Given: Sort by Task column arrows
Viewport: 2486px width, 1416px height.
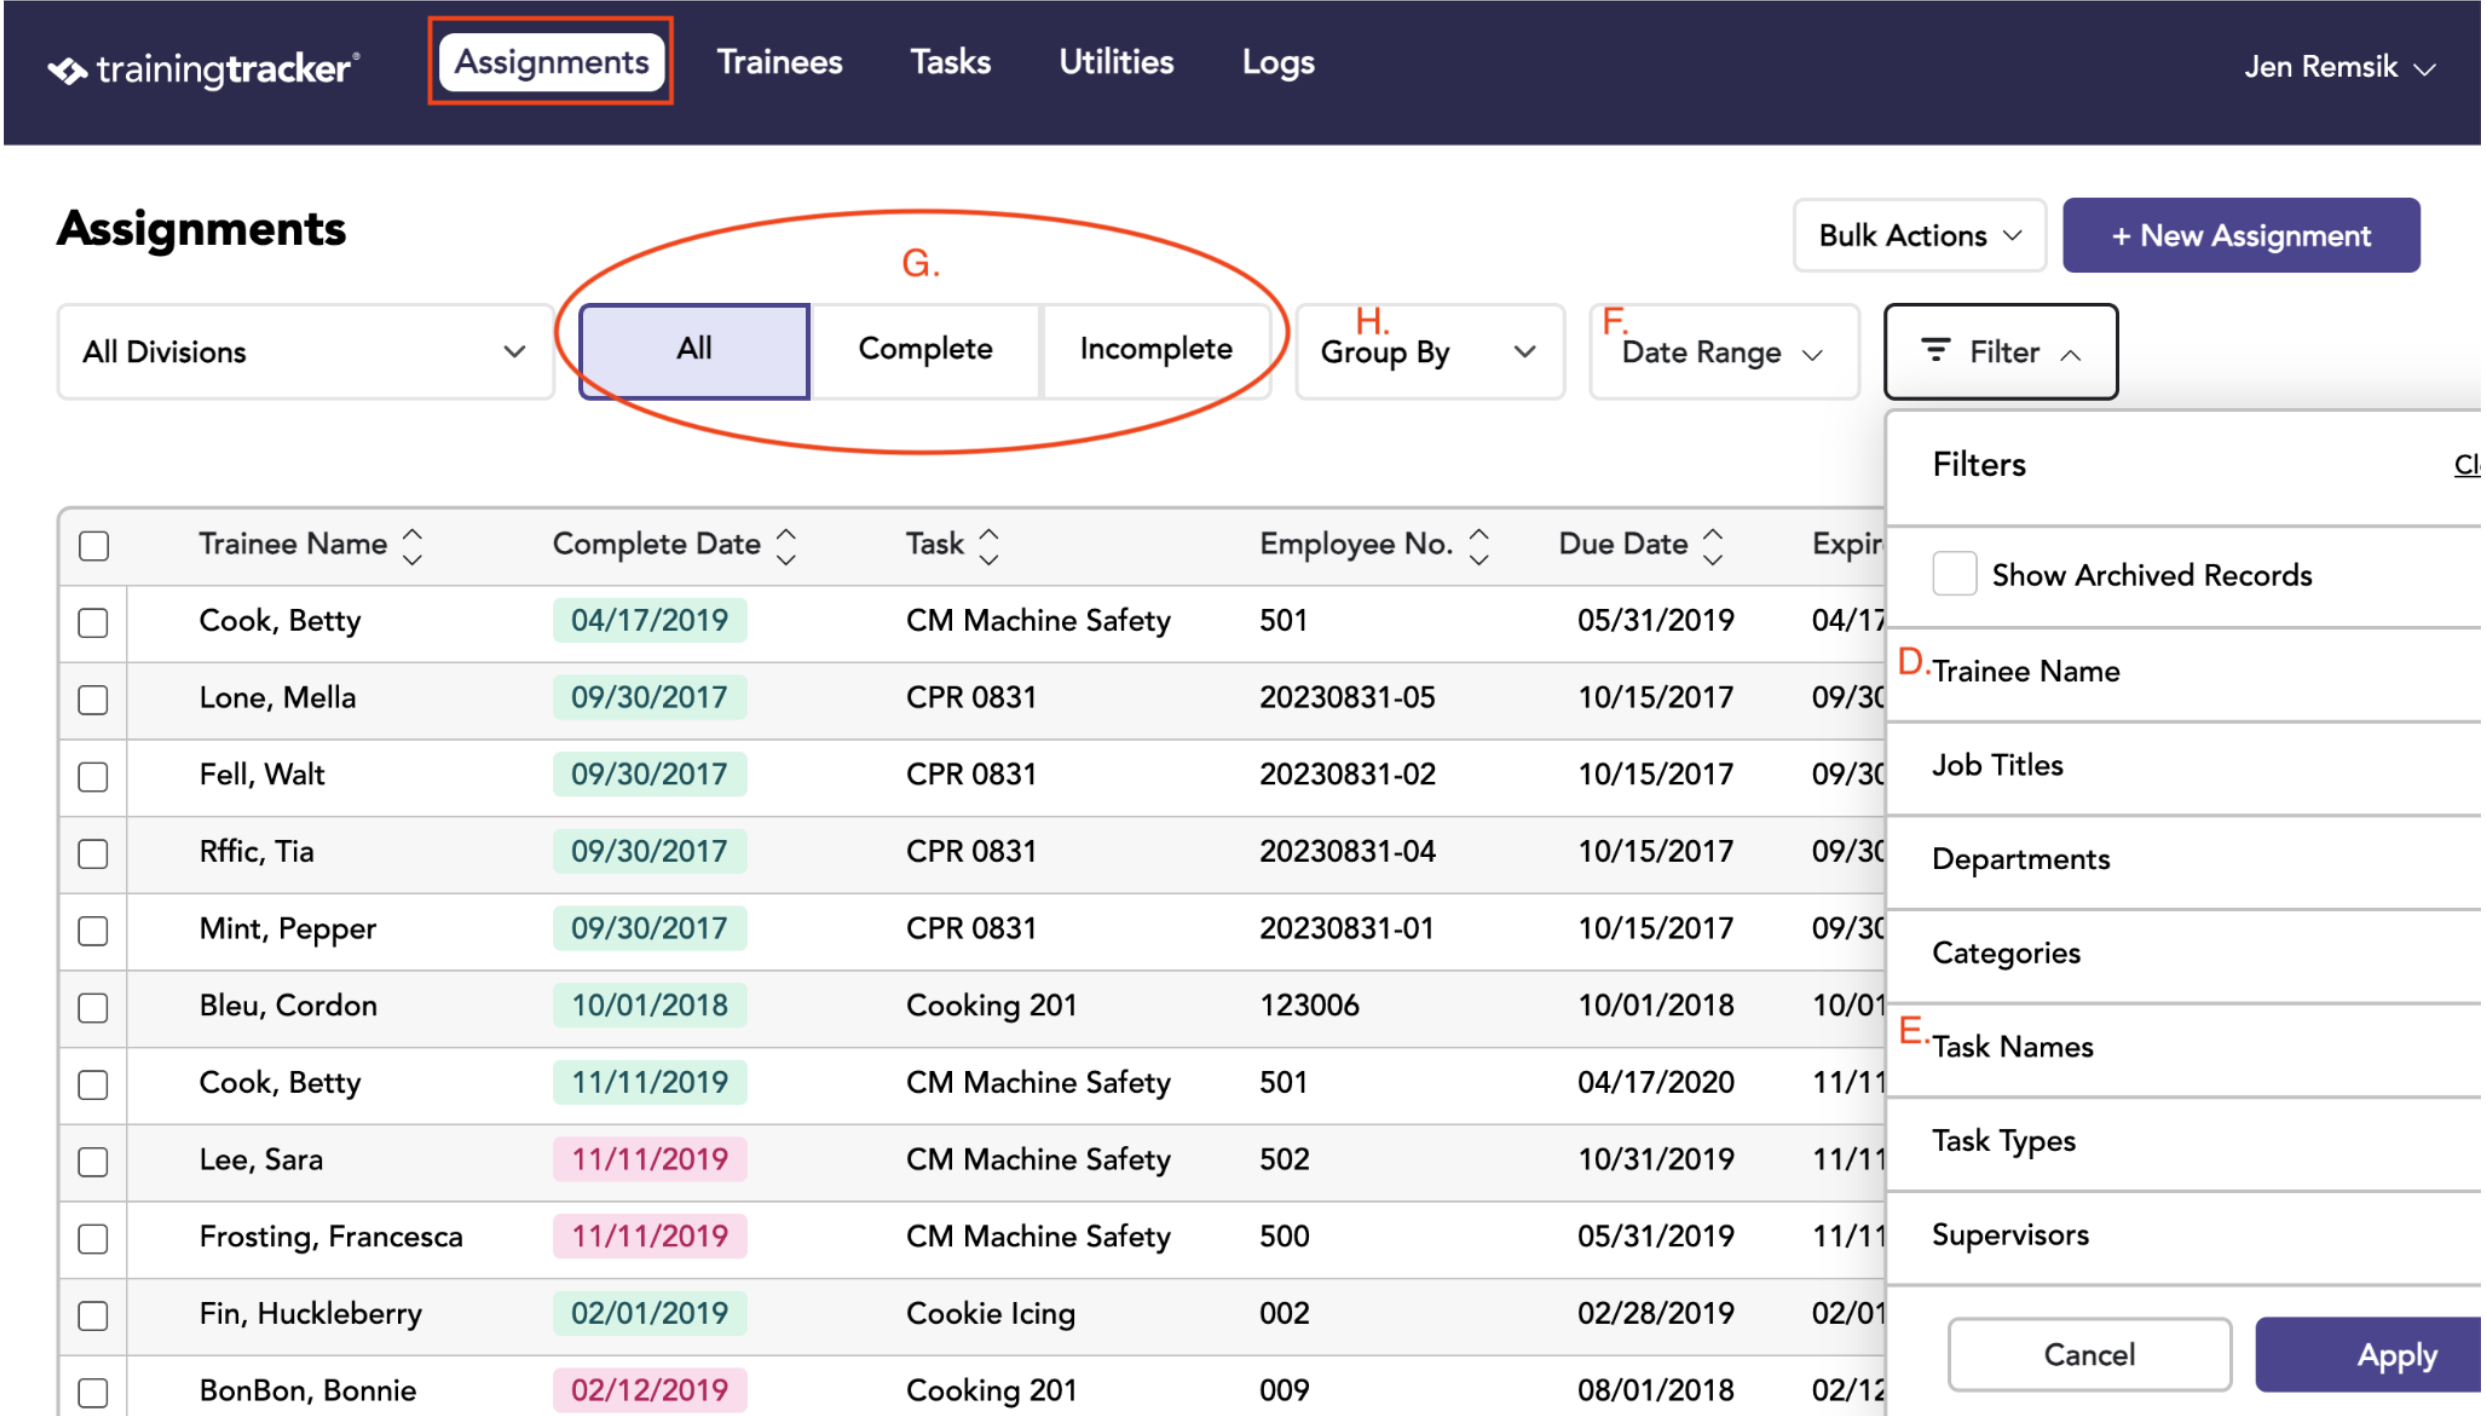Looking at the screenshot, I should click(988, 546).
